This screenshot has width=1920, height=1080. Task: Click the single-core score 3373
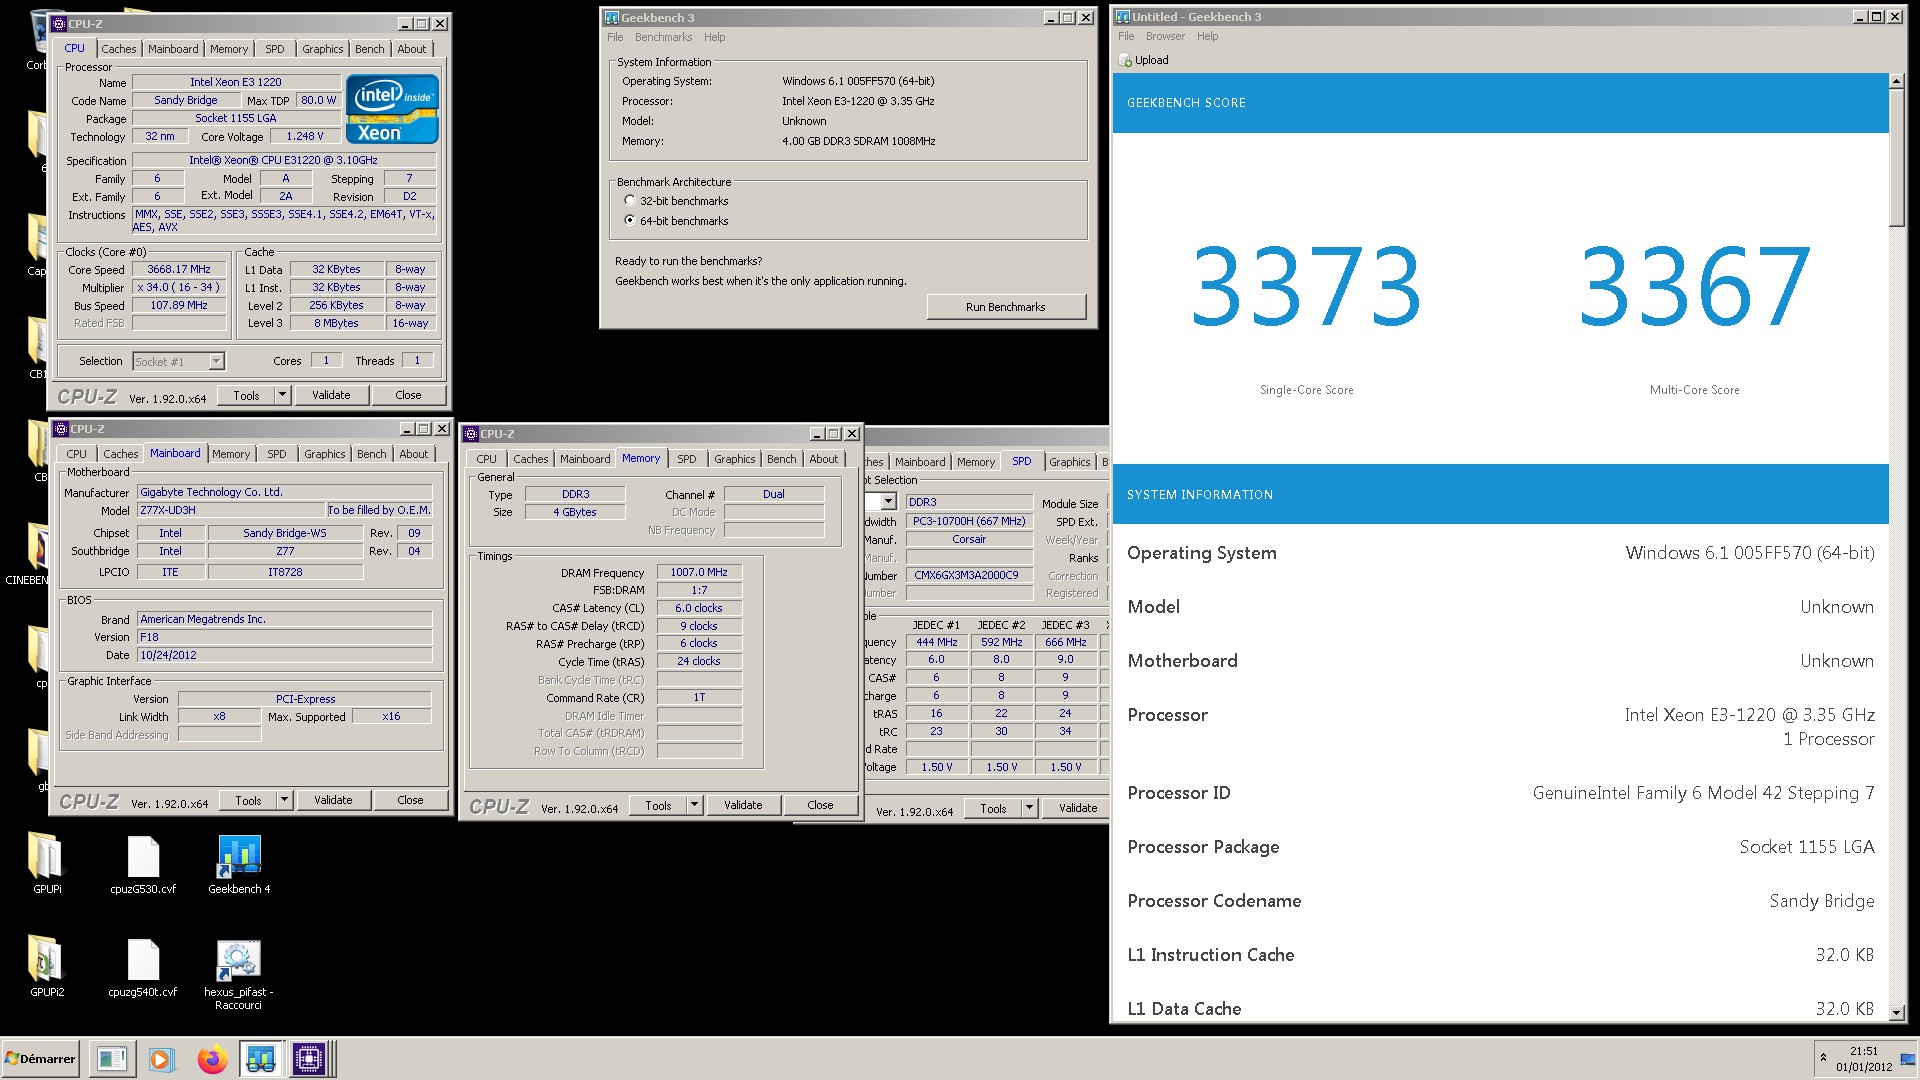point(1306,288)
